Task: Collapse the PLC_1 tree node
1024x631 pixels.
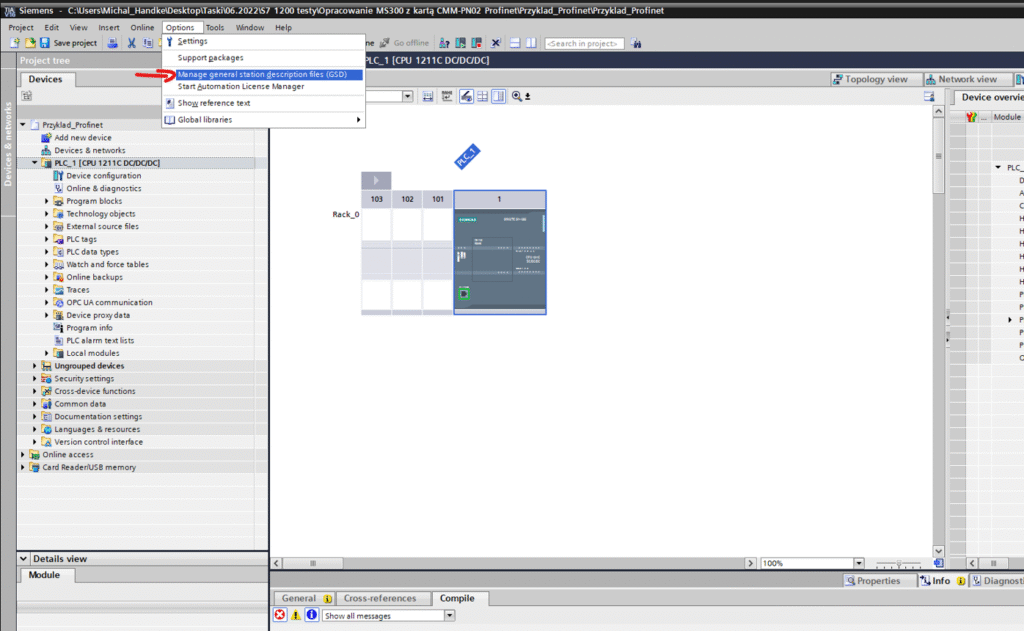Action: click(x=35, y=163)
